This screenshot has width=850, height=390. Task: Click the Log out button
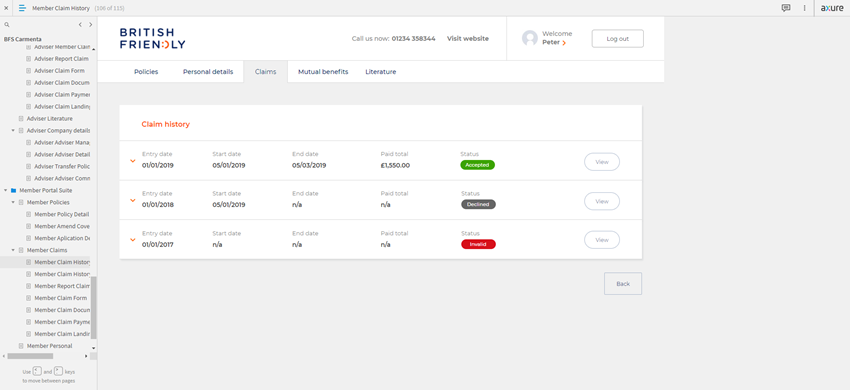[x=617, y=39]
